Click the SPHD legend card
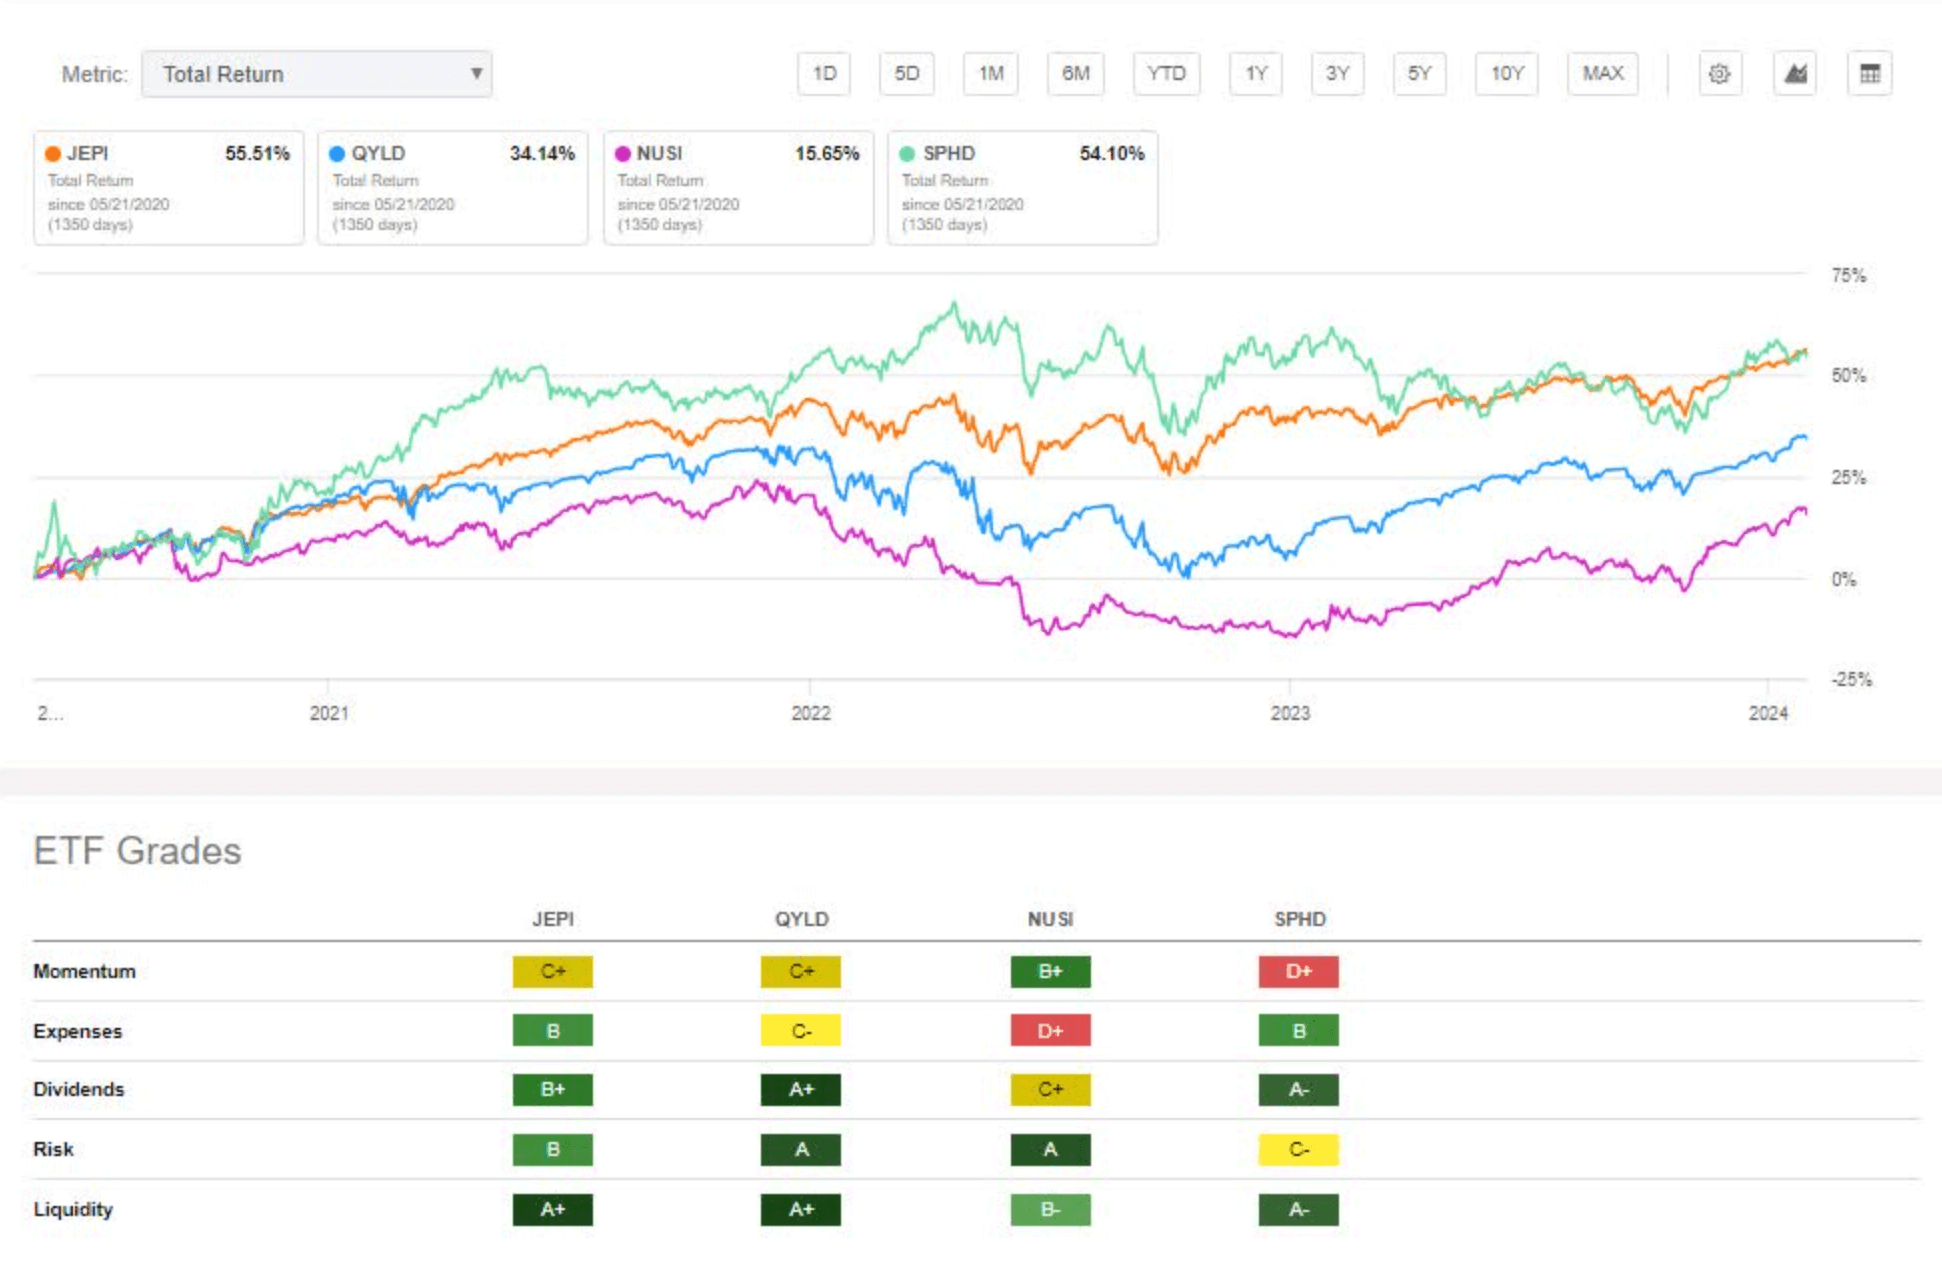 tap(1022, 188)
